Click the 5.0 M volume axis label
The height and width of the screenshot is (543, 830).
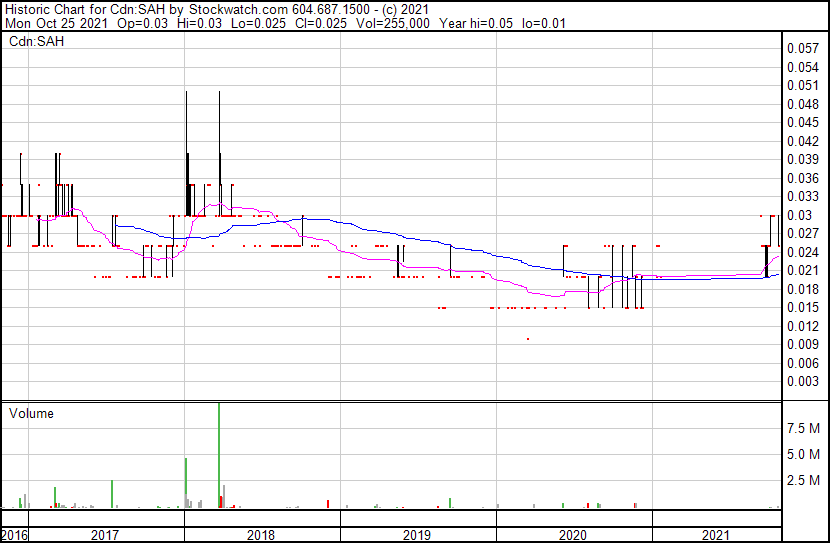[x=804, y=454]
